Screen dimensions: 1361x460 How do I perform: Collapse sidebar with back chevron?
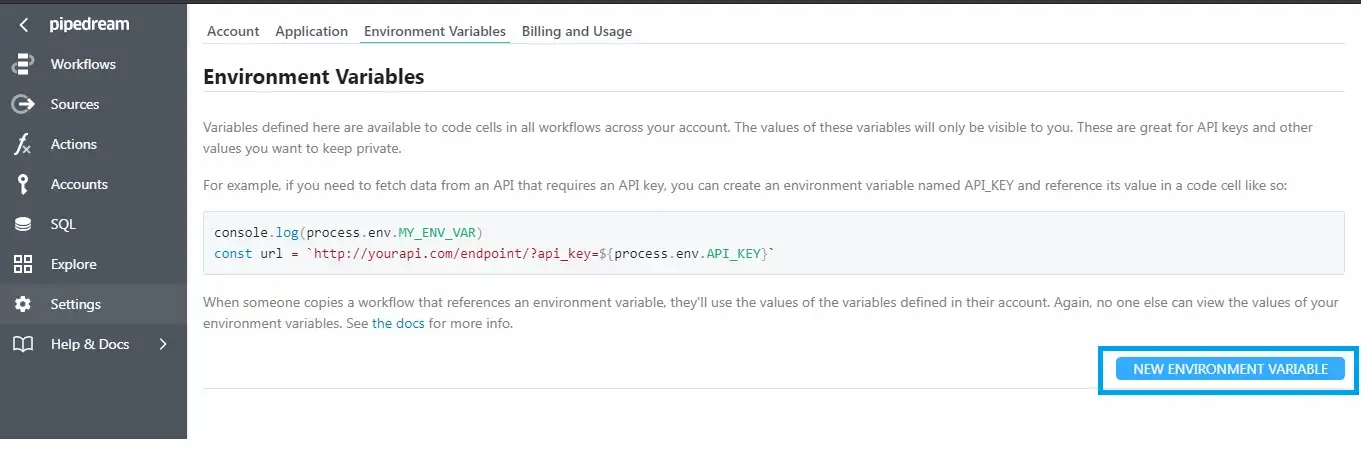[23, 25]
